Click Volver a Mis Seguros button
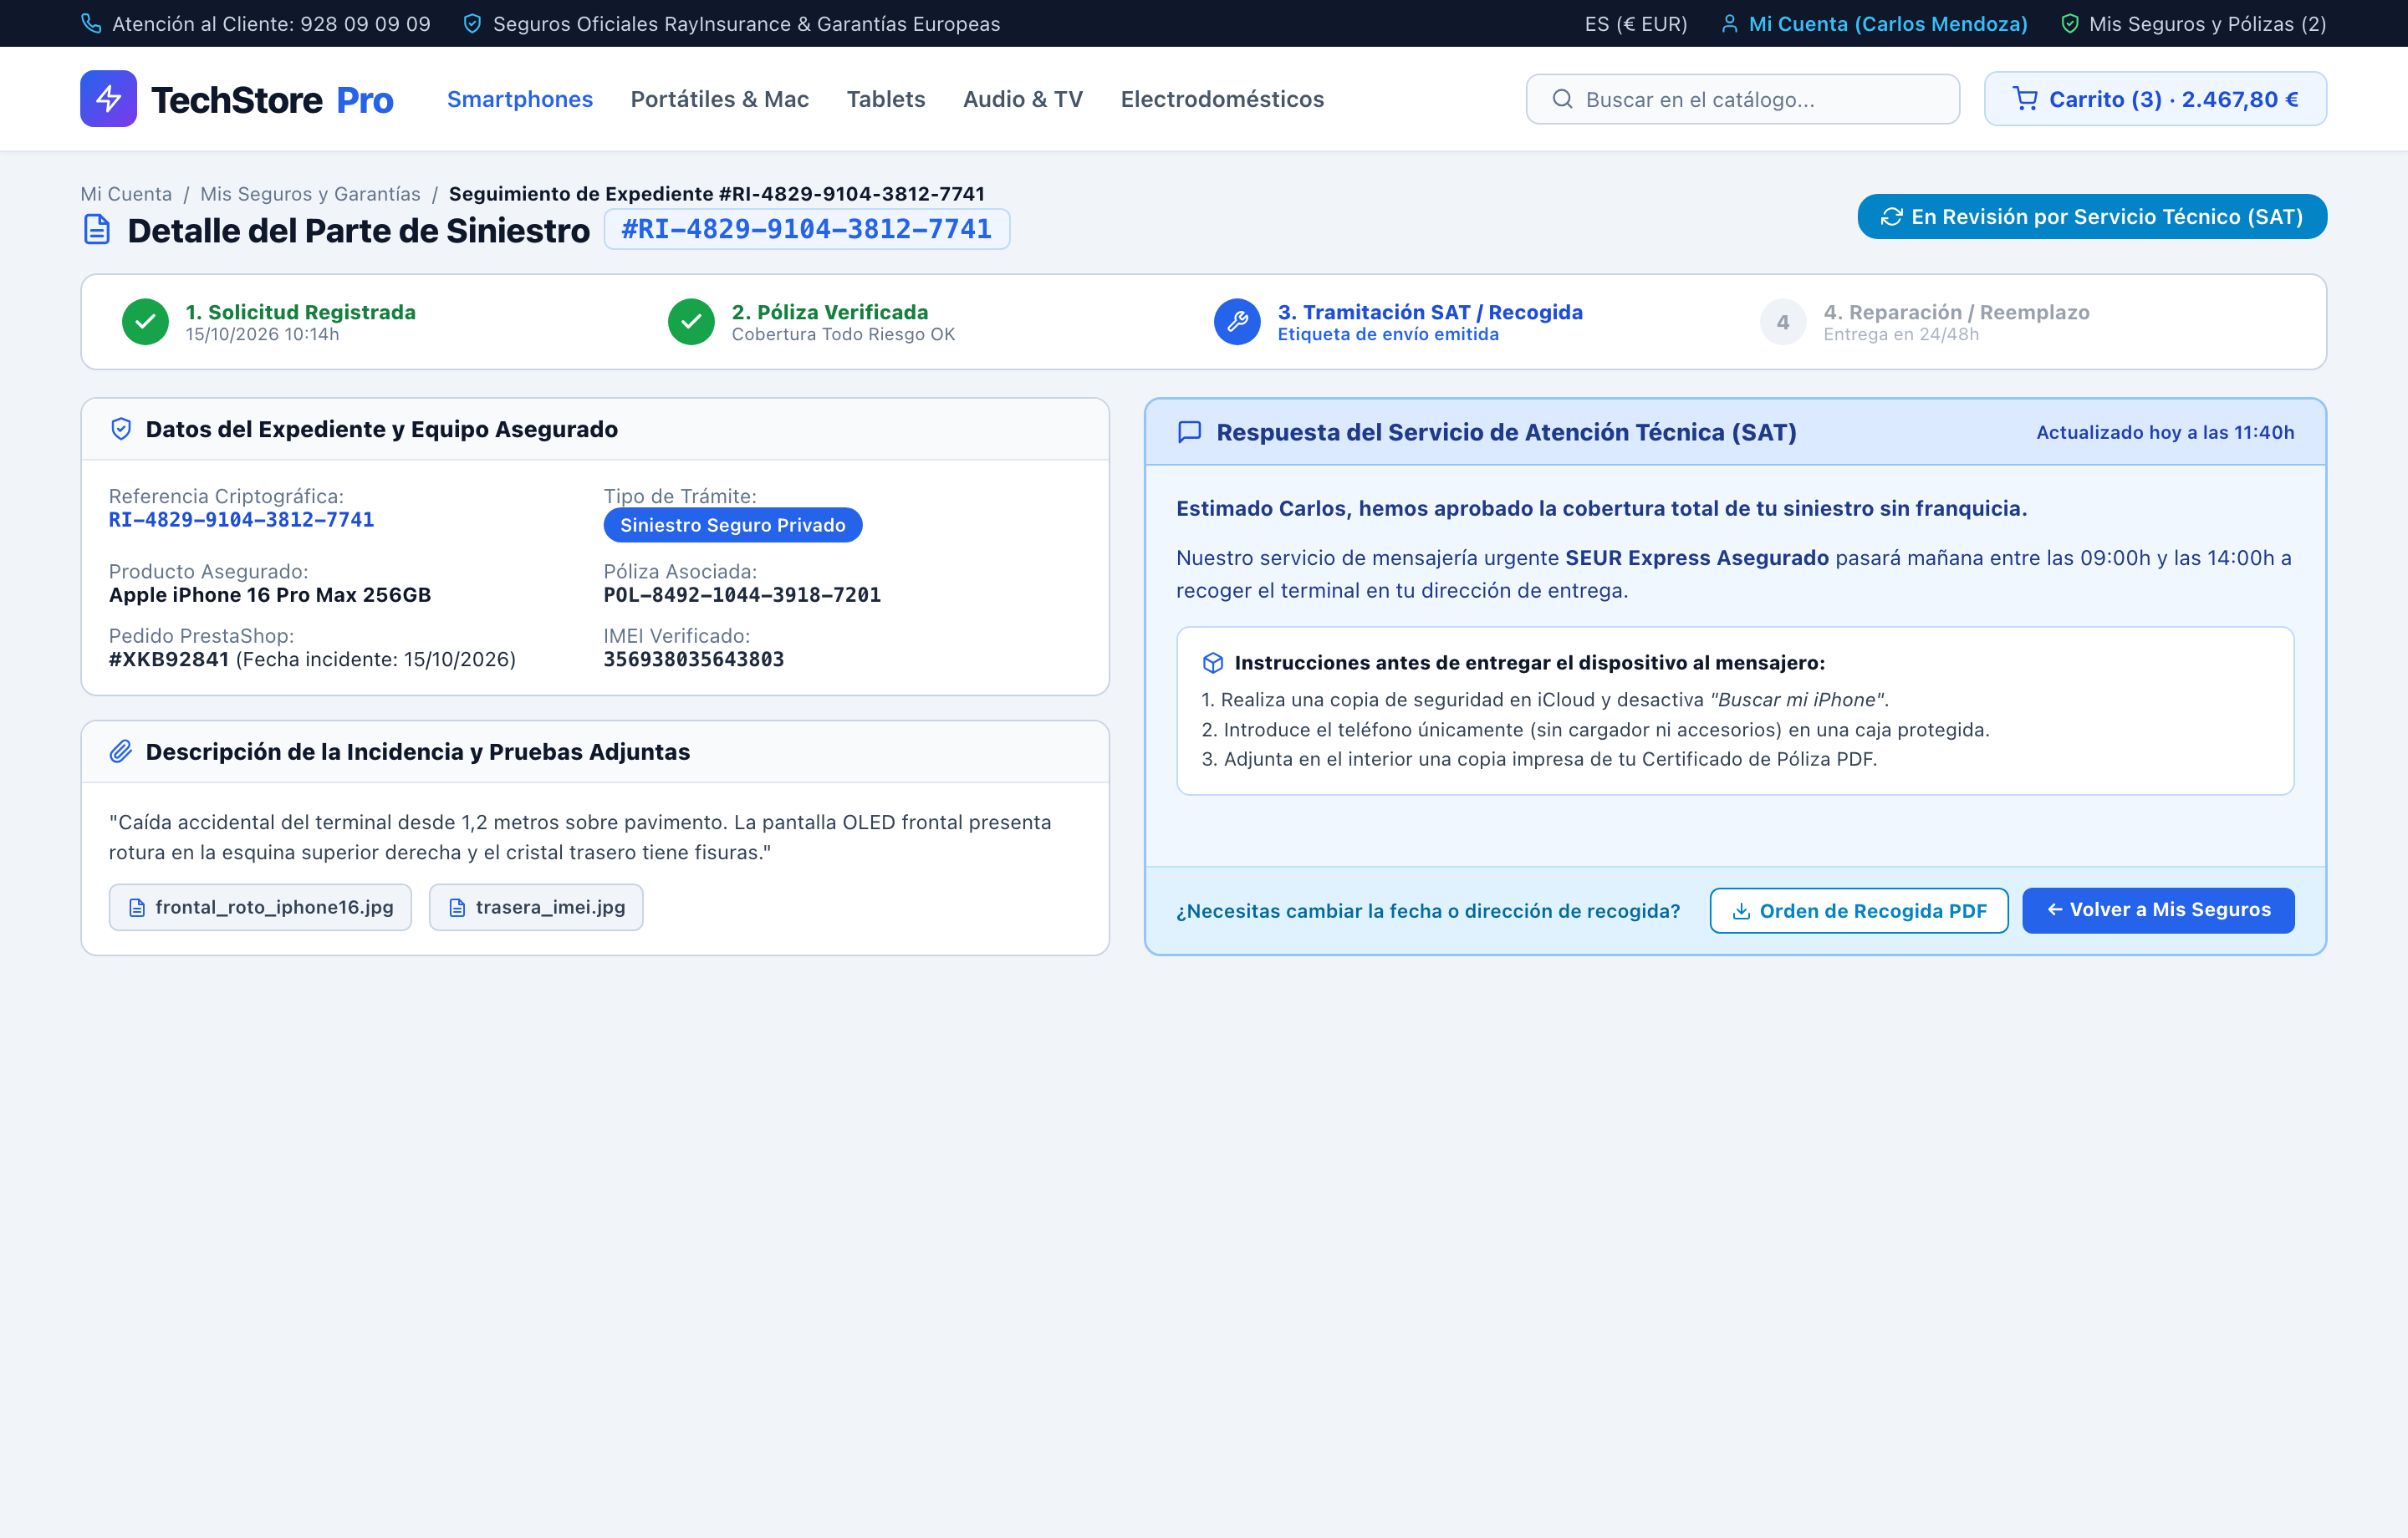The height and width of the screenshot is (1538, 2408). coord(2158,911)
